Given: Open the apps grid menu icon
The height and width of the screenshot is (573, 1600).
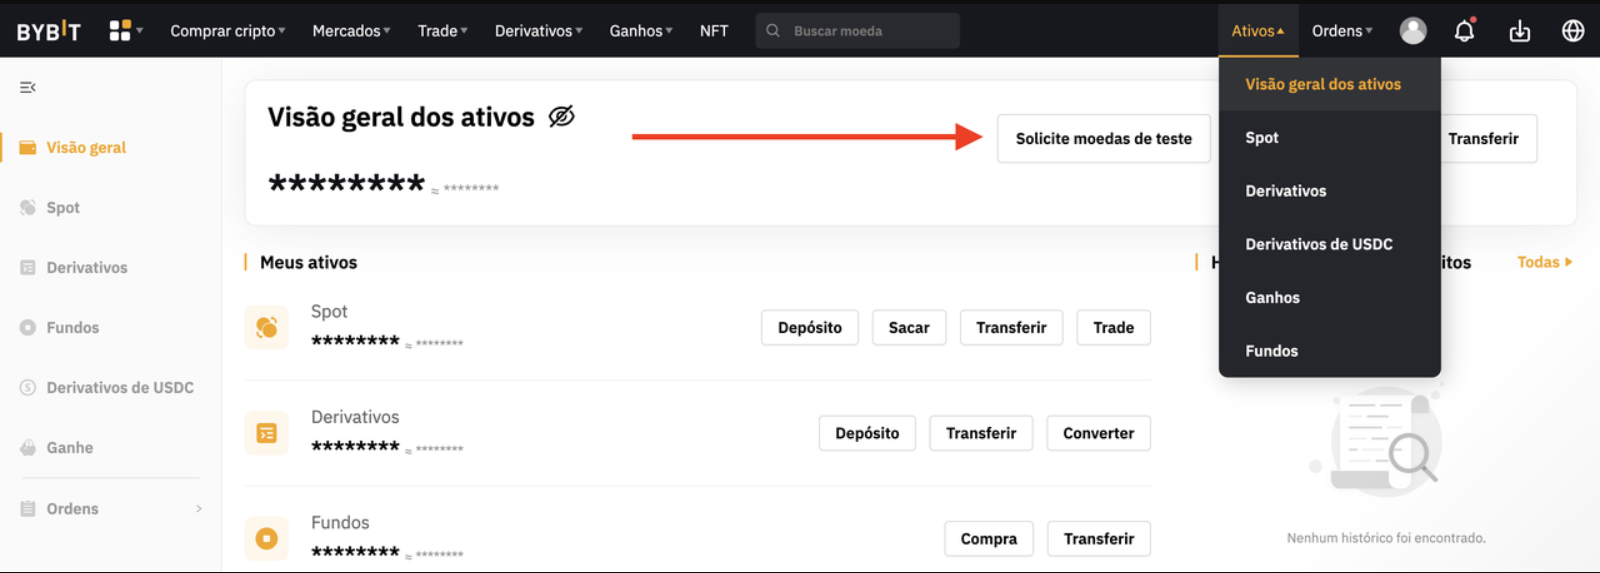Looking at the screenshot, I should [121, 31].
